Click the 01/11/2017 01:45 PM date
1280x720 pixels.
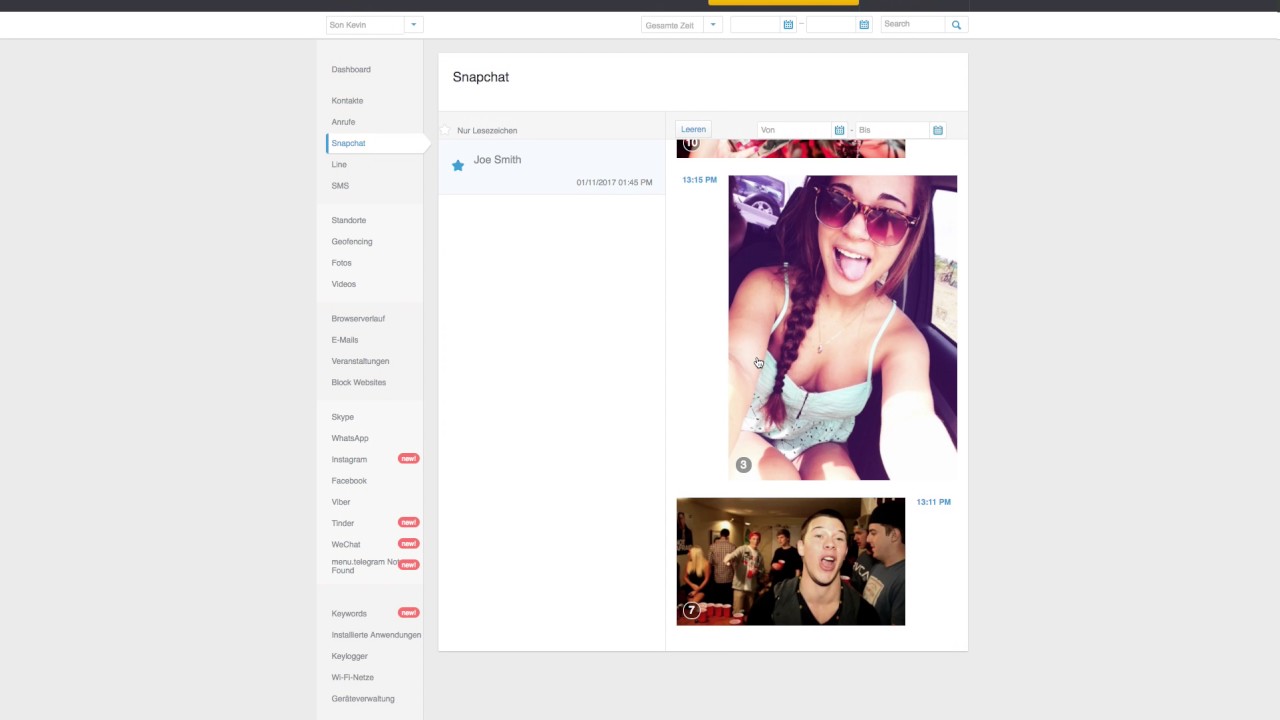(614, 183)
